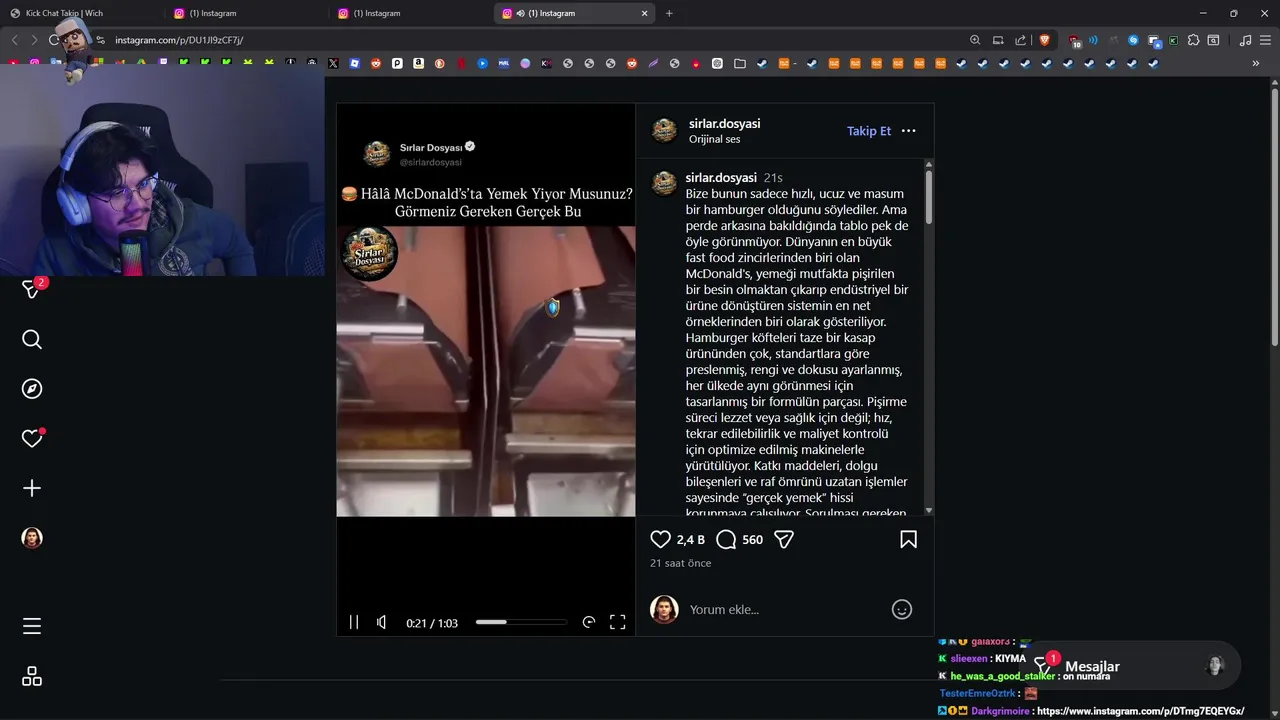Close the active Instagram tab
Image resolution: width=1280 pixels, height=720 pixels.
tap(645, 13)
